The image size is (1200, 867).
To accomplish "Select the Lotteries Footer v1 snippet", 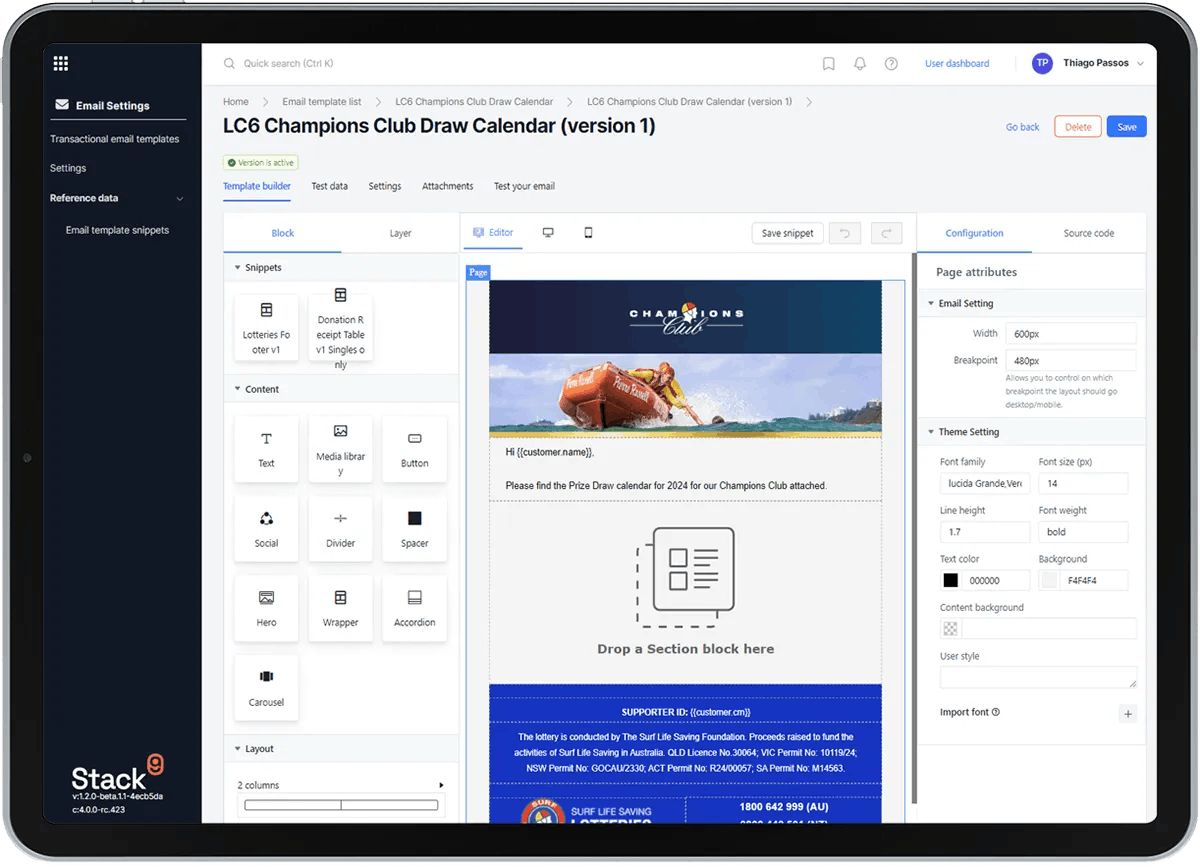I will (x=266, y=326).
